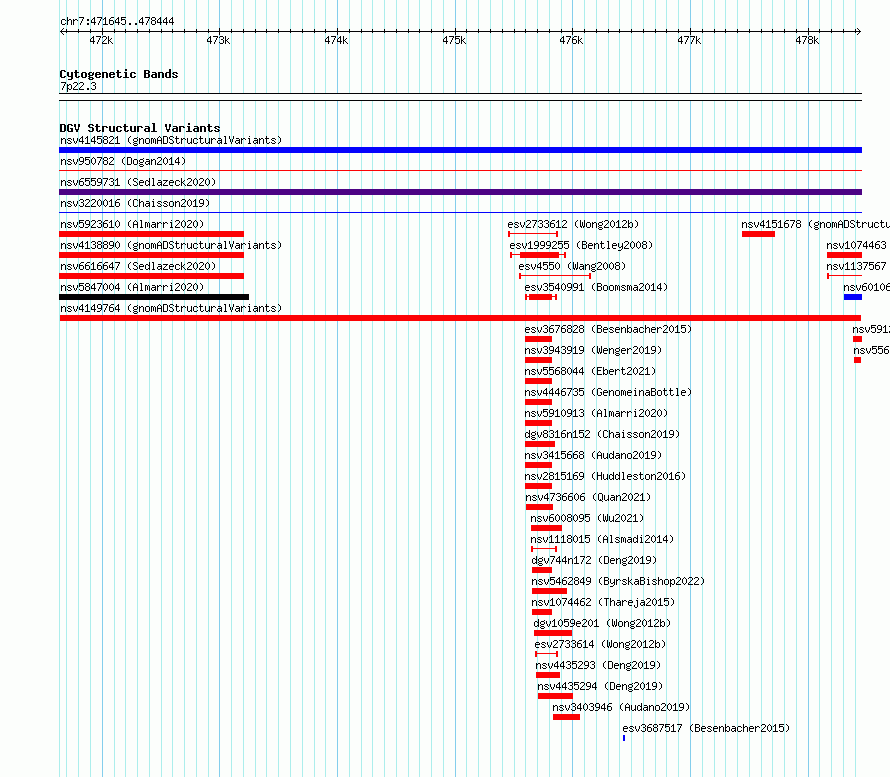Select the Cytogenetic Bands track title
The image size is (890, 777).
click(x=119, y=74)
